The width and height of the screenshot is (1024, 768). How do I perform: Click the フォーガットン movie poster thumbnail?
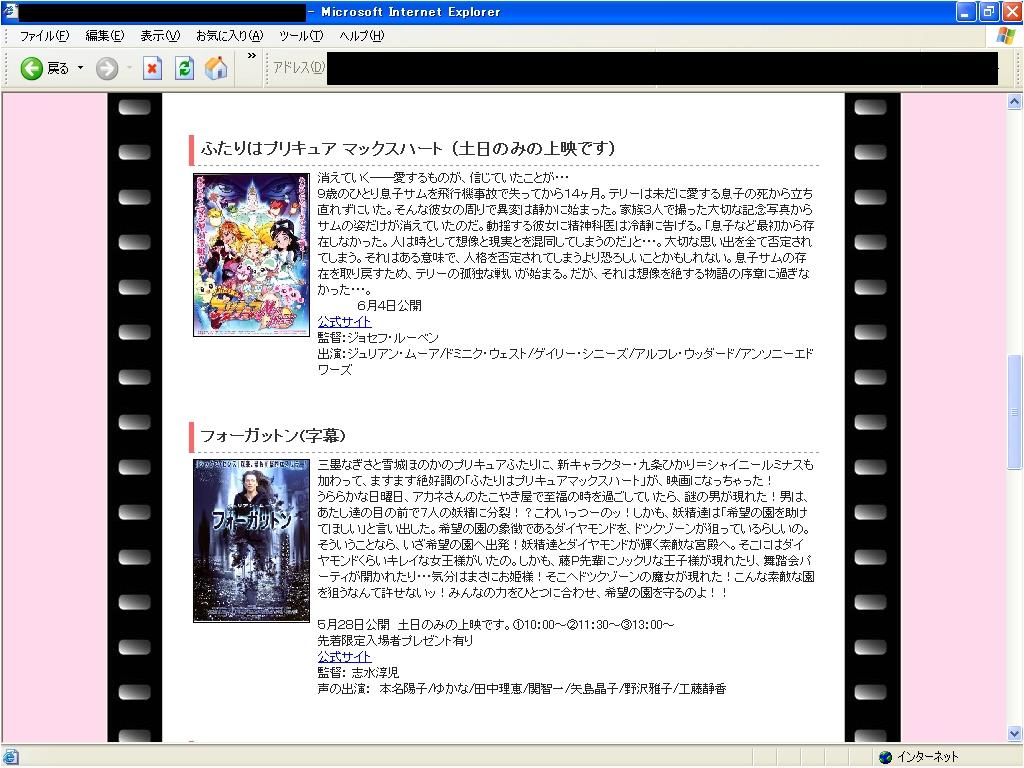tap(251, 540)
